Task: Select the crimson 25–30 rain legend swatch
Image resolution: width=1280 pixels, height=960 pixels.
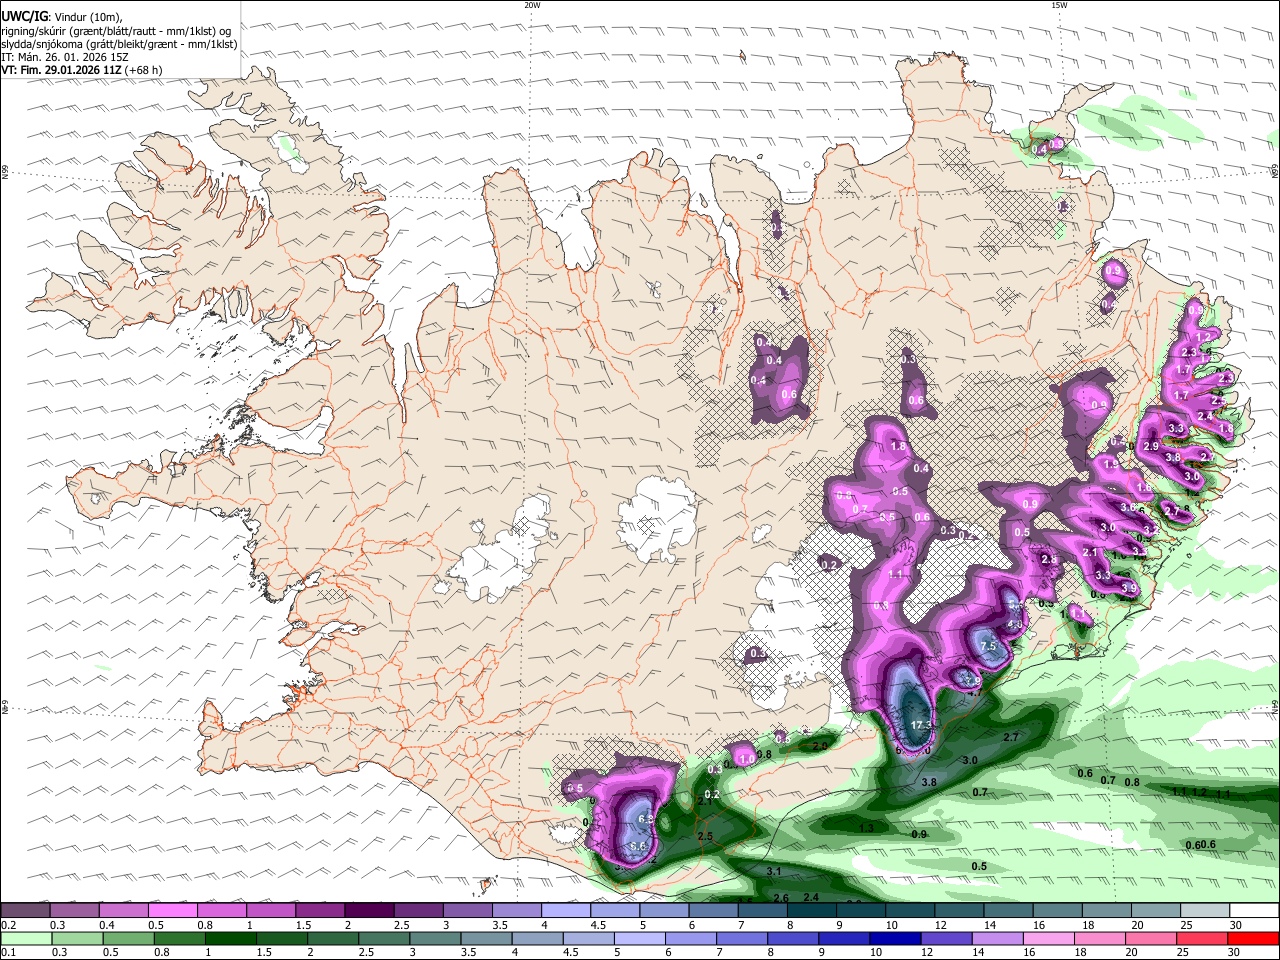Action: [1200, 938]
